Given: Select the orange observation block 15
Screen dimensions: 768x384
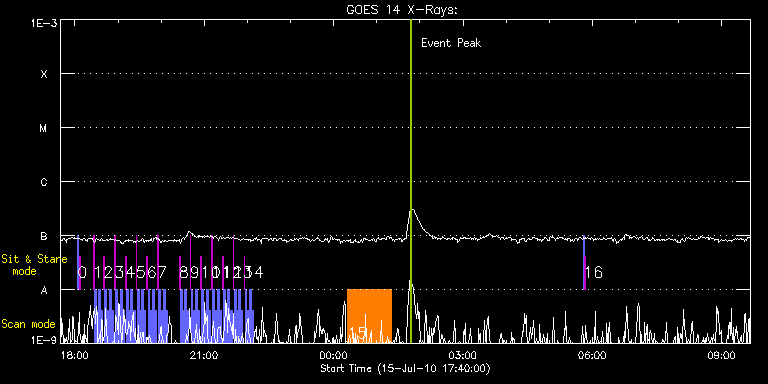Looking at the screenshot, I should 369,315.
